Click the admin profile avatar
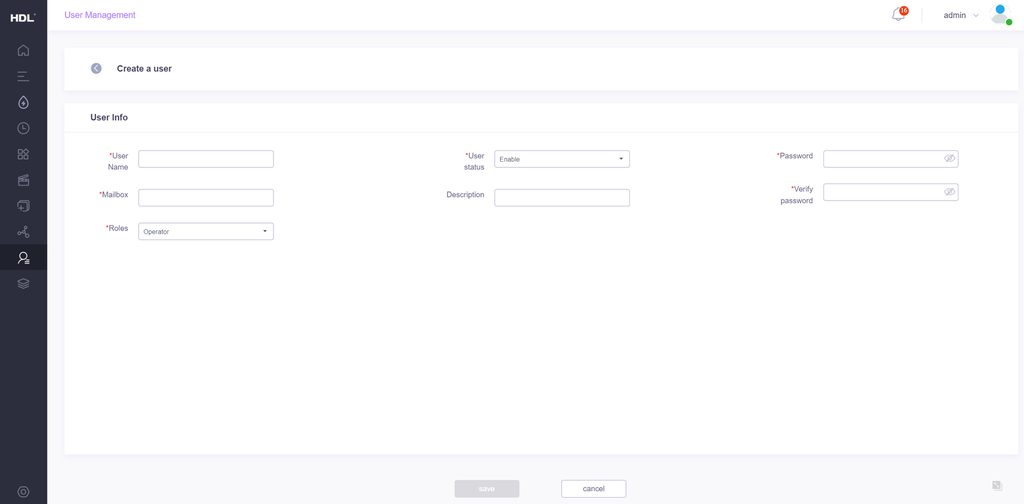 coord(1000,14)
